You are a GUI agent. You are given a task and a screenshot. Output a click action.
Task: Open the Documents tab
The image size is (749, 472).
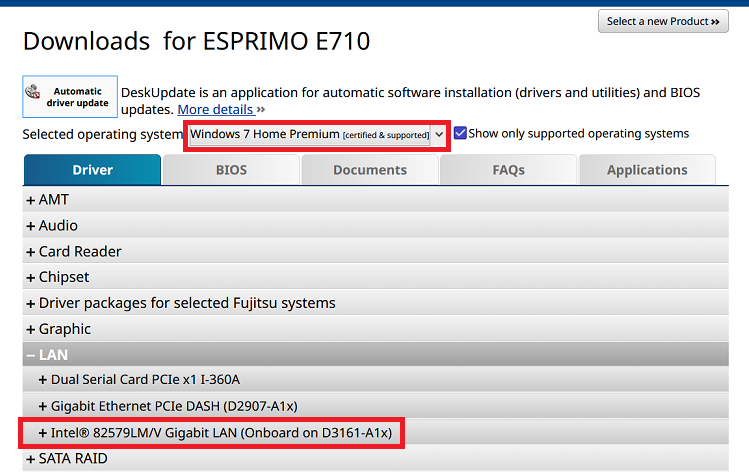coord(370,170)
